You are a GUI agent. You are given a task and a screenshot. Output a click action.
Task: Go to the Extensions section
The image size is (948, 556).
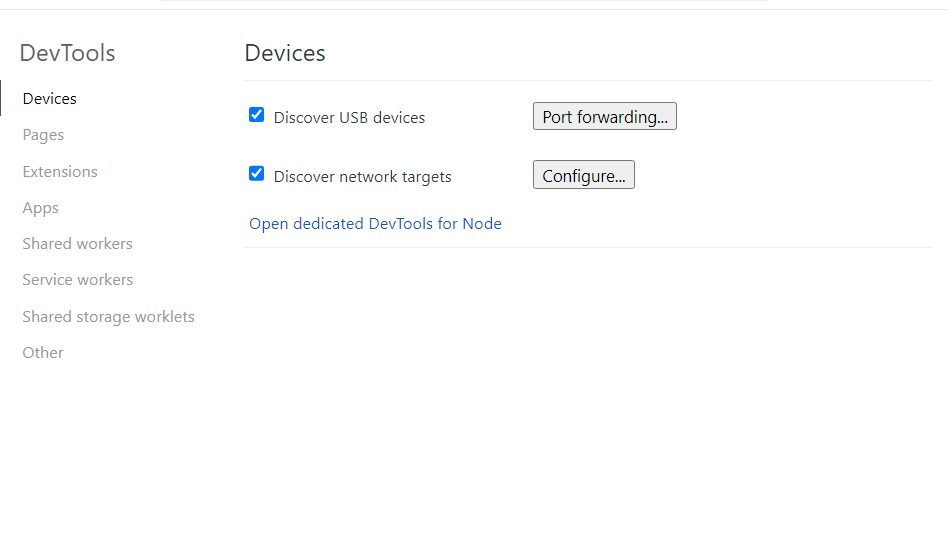pos(60,172)
